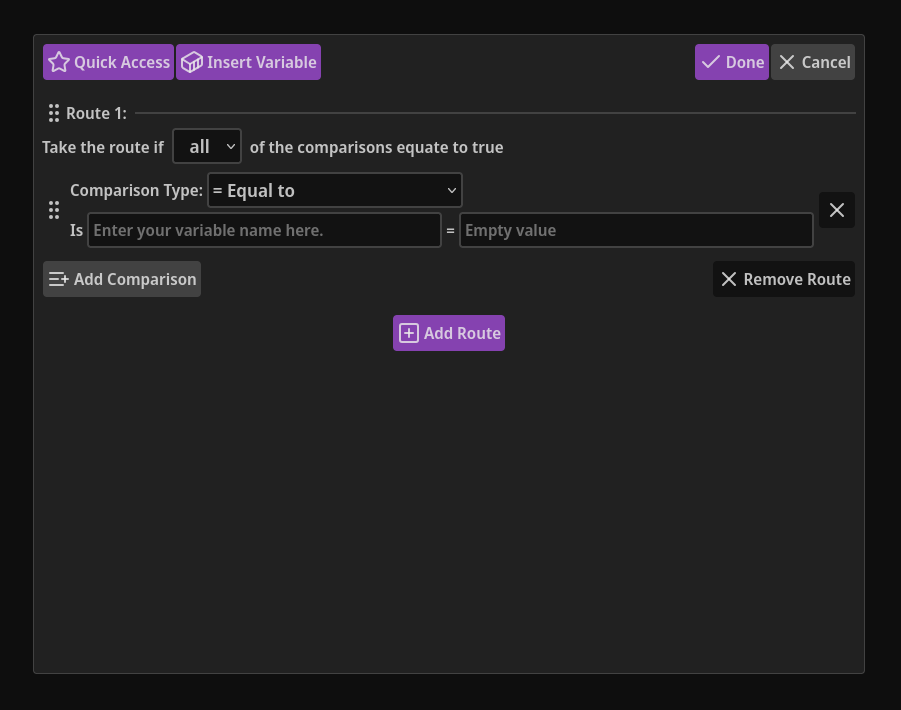Screen dimensions: 901x710
Task: Add a new comparison to Route 1
Action: click(x=121, y=279)
